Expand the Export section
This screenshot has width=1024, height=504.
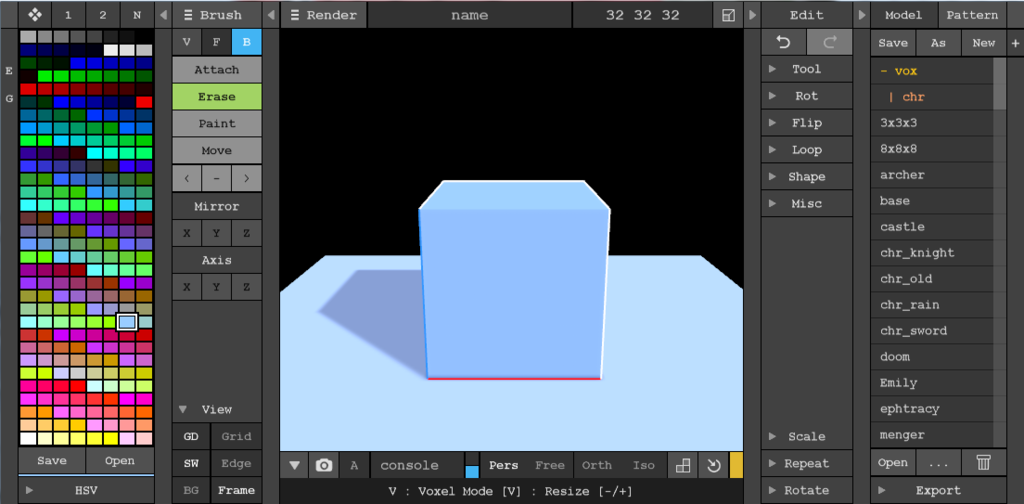click(938, 490)
